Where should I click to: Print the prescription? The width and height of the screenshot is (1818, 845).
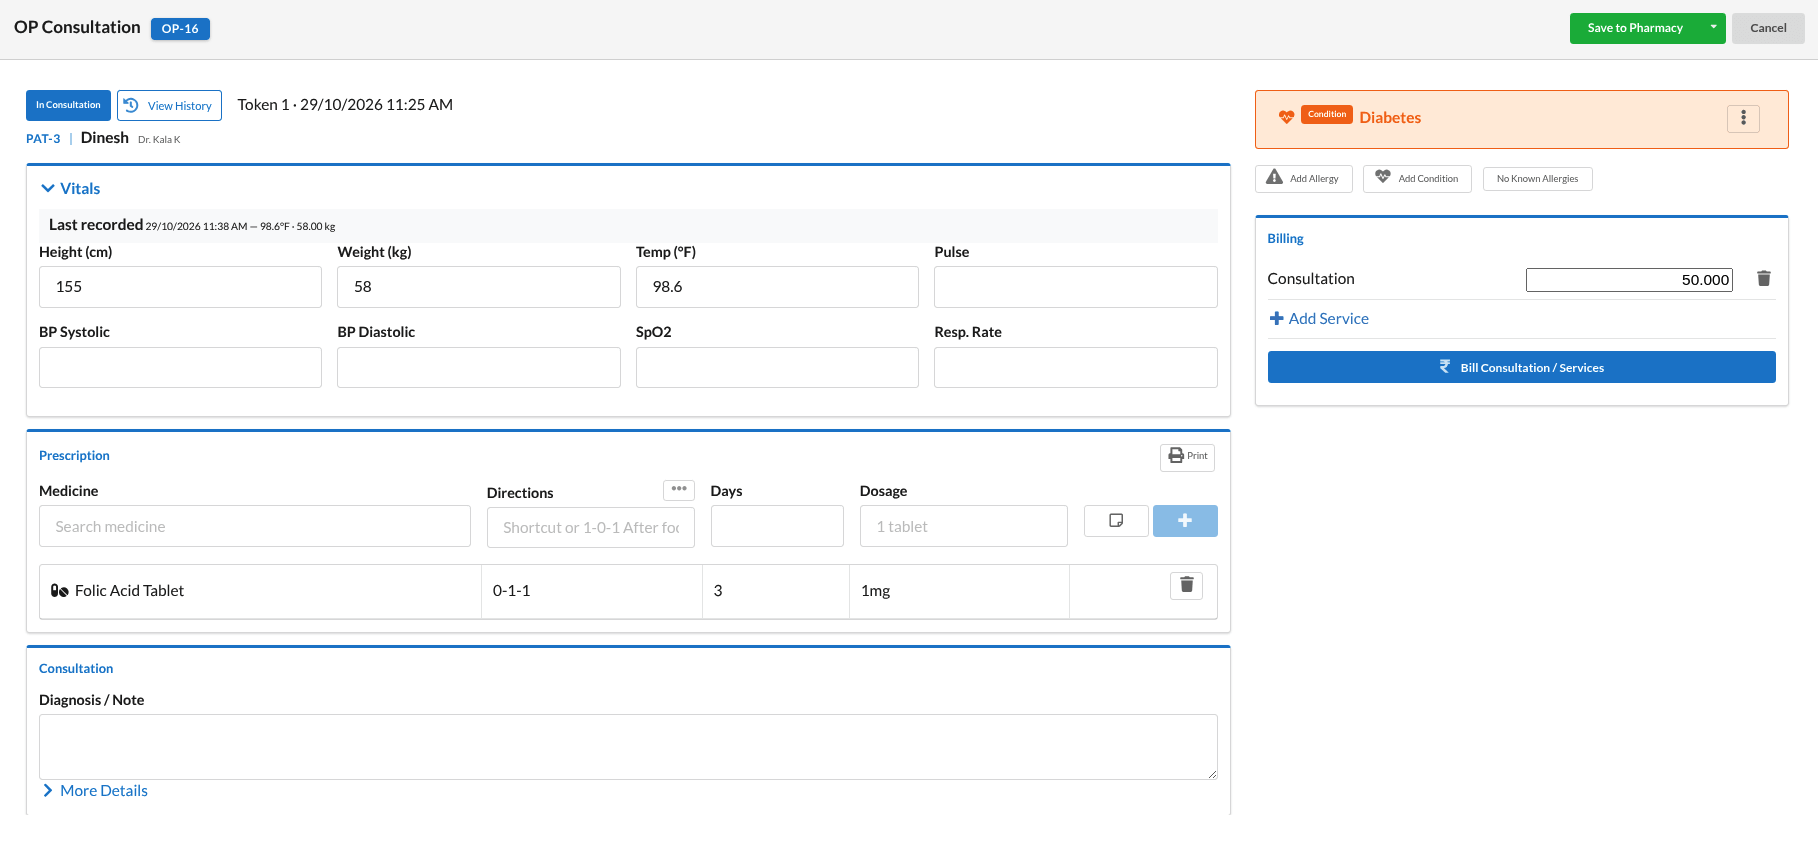1187,456
